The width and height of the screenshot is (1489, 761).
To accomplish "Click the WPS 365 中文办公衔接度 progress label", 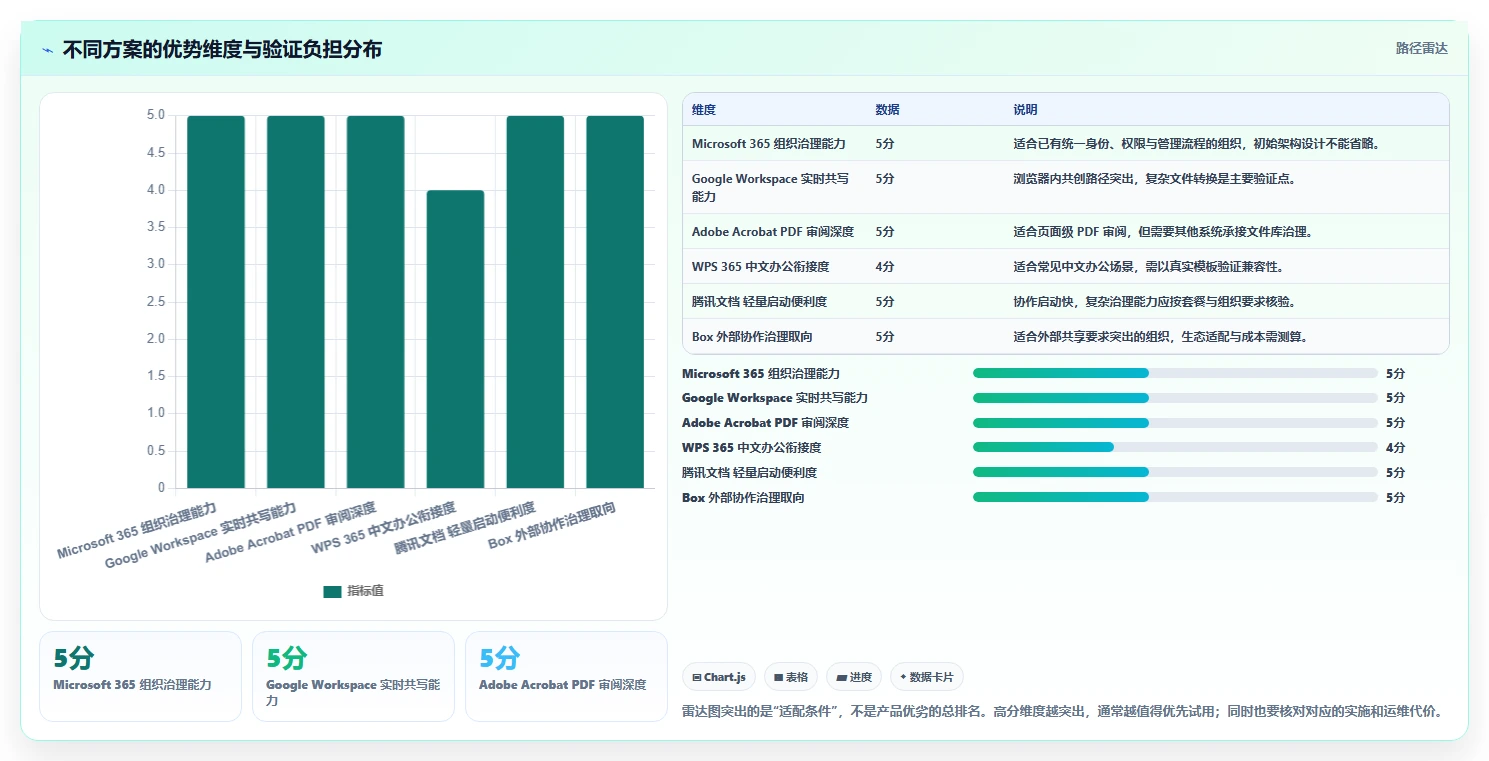I will pyautogui.click(x=752, y=448).
